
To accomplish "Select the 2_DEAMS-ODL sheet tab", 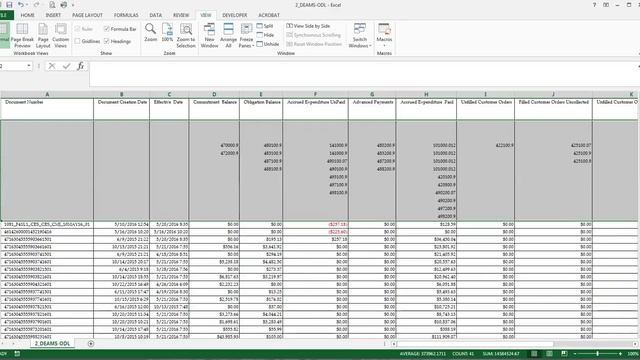I will pos(52,344).
